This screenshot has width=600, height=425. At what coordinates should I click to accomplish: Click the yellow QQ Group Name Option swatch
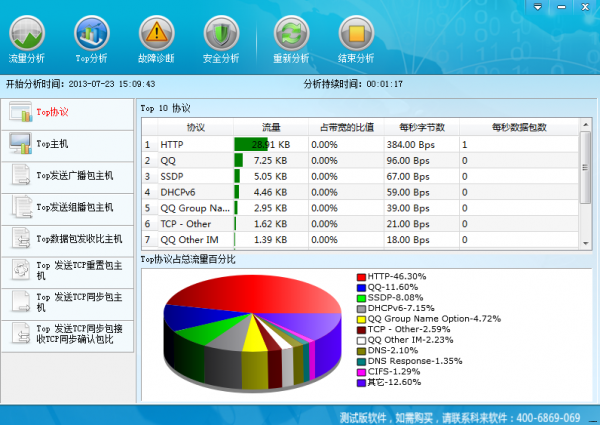[361, 319]
